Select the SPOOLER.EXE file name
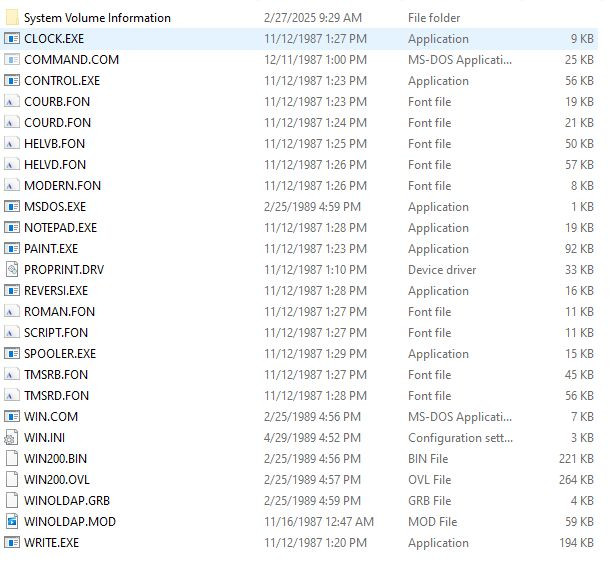 pyautogui.click(x=60, y=354)
